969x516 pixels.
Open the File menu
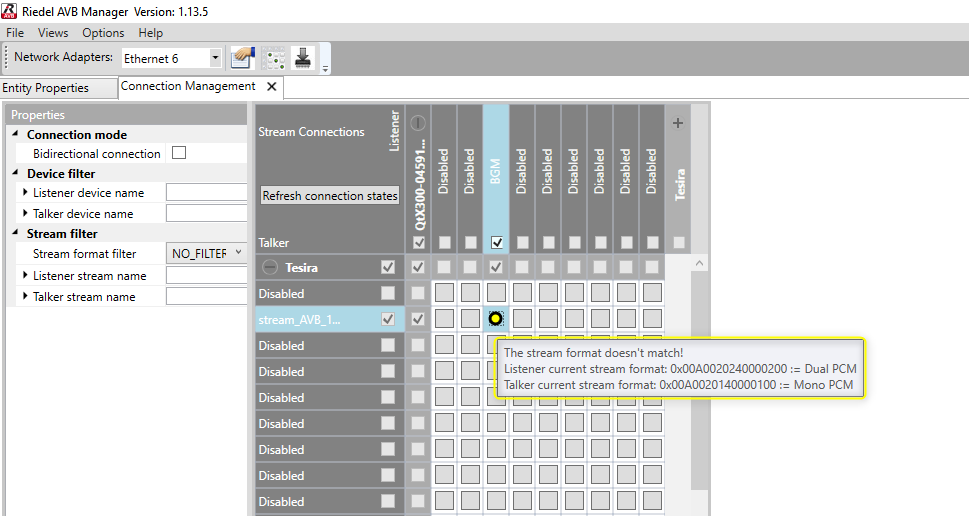tap(15, 33)
